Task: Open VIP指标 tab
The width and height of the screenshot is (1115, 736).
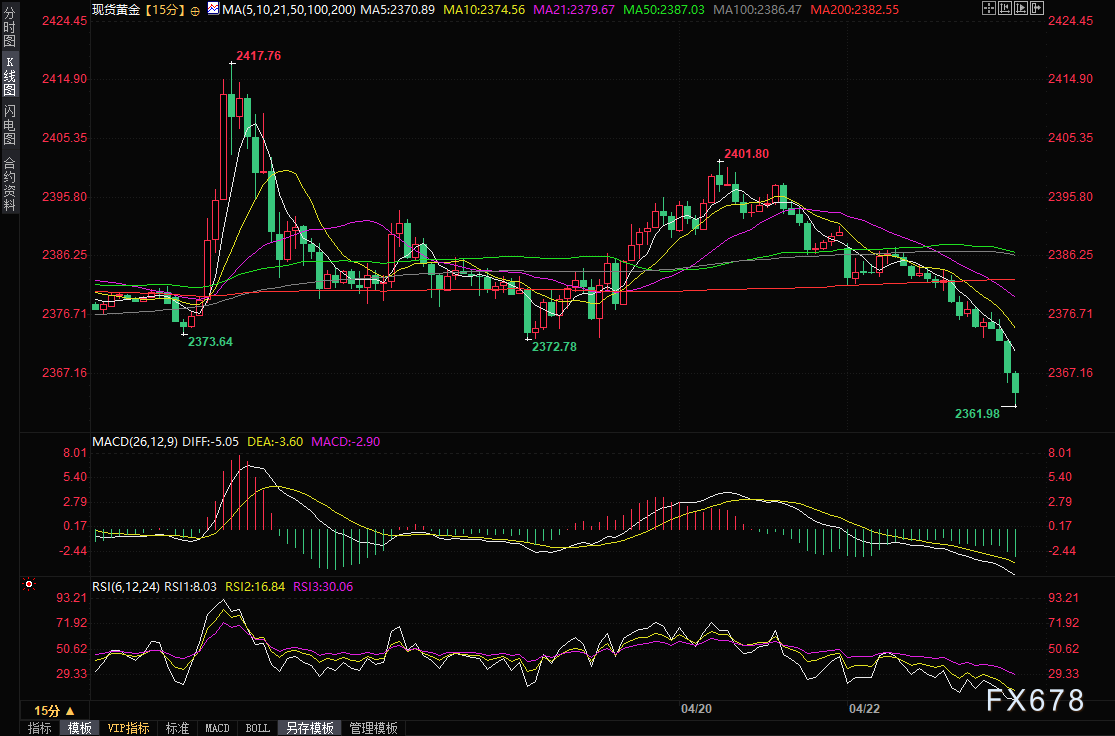Action: click(x=128, y=728)
